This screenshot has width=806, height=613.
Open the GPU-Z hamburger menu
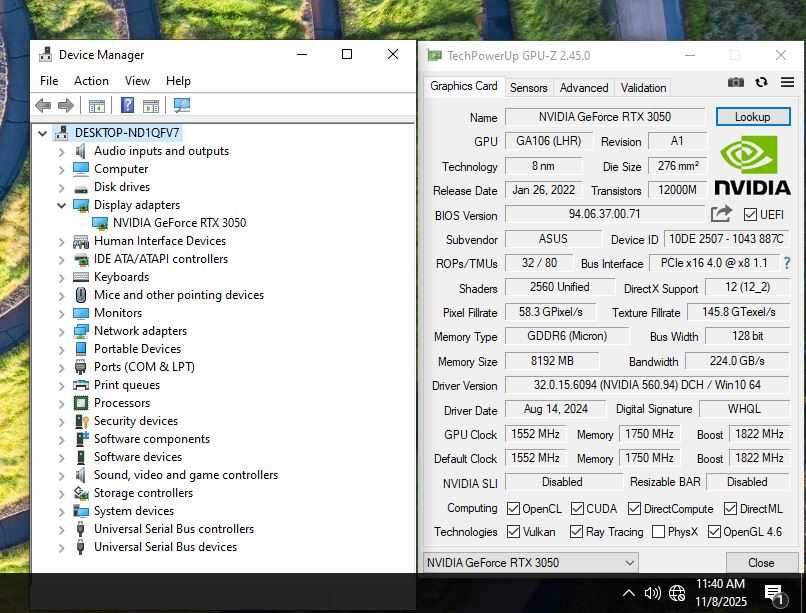[x=787, y=82]
